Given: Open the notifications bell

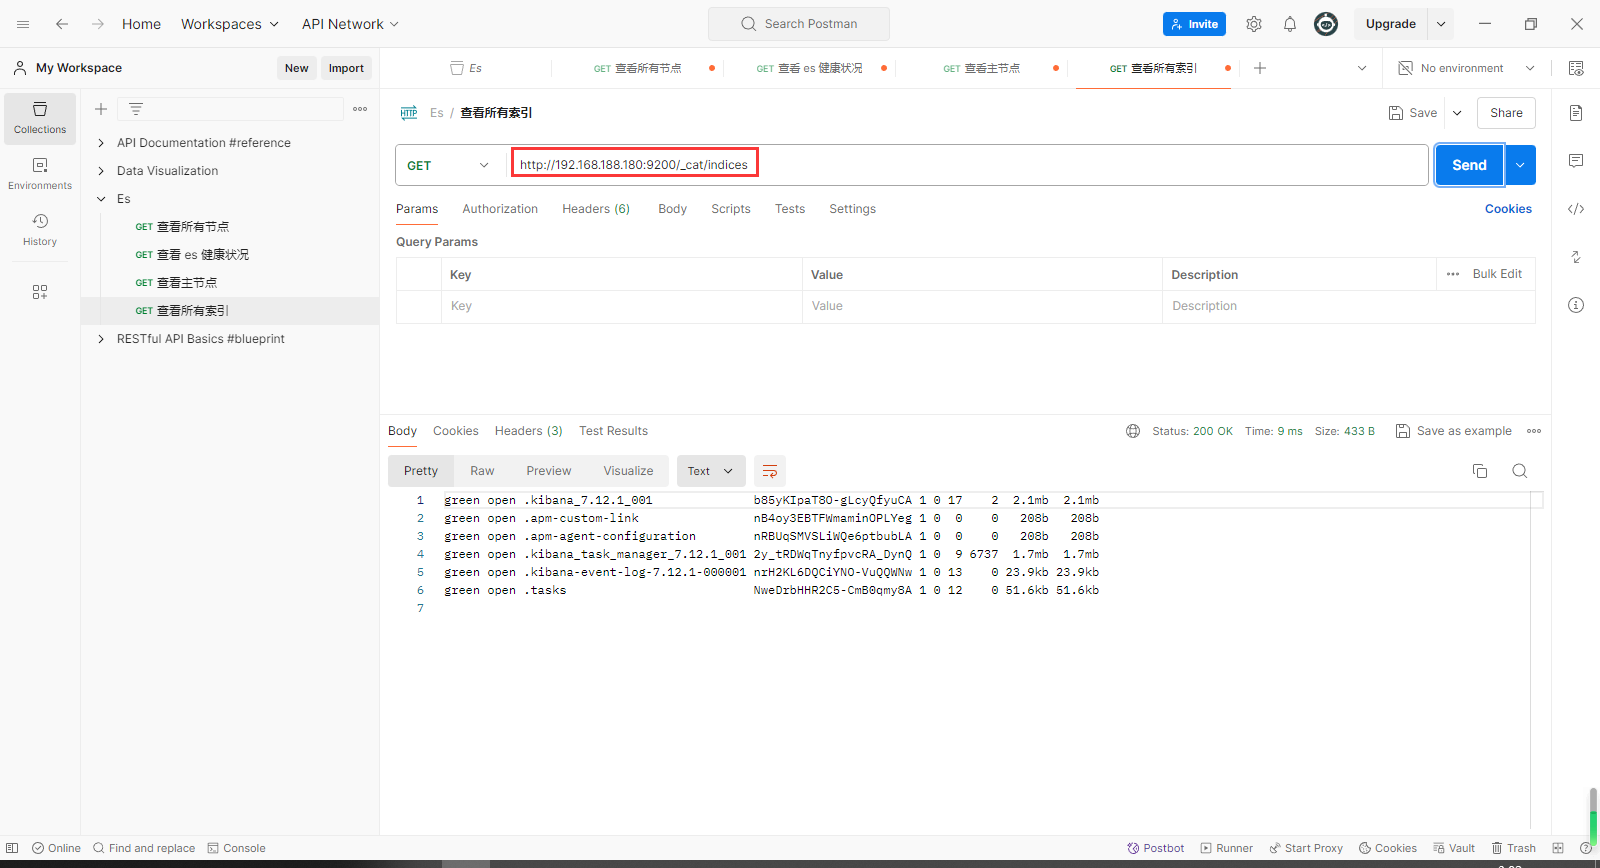Looking at the screenshot, I should tap(1290, 24).
